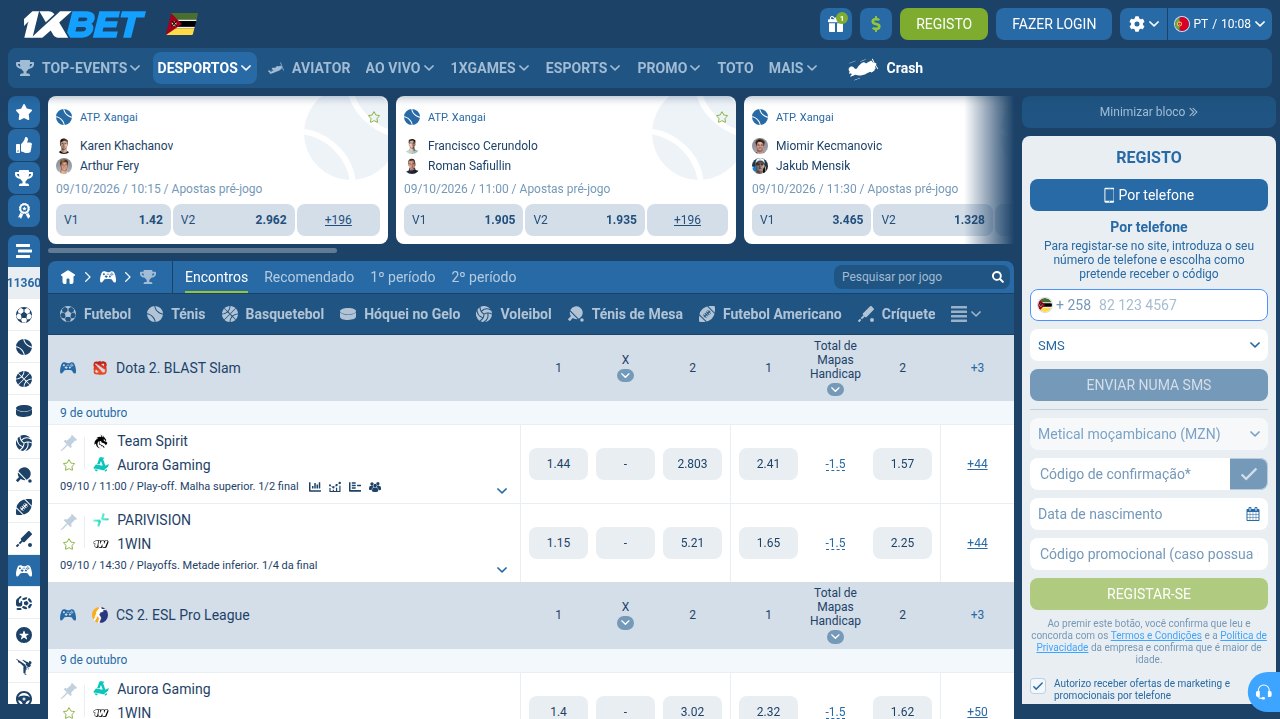Click home icon in breadcrumb
The image size is (1280, 719).
pyautogui.click(x=68, y=277)
